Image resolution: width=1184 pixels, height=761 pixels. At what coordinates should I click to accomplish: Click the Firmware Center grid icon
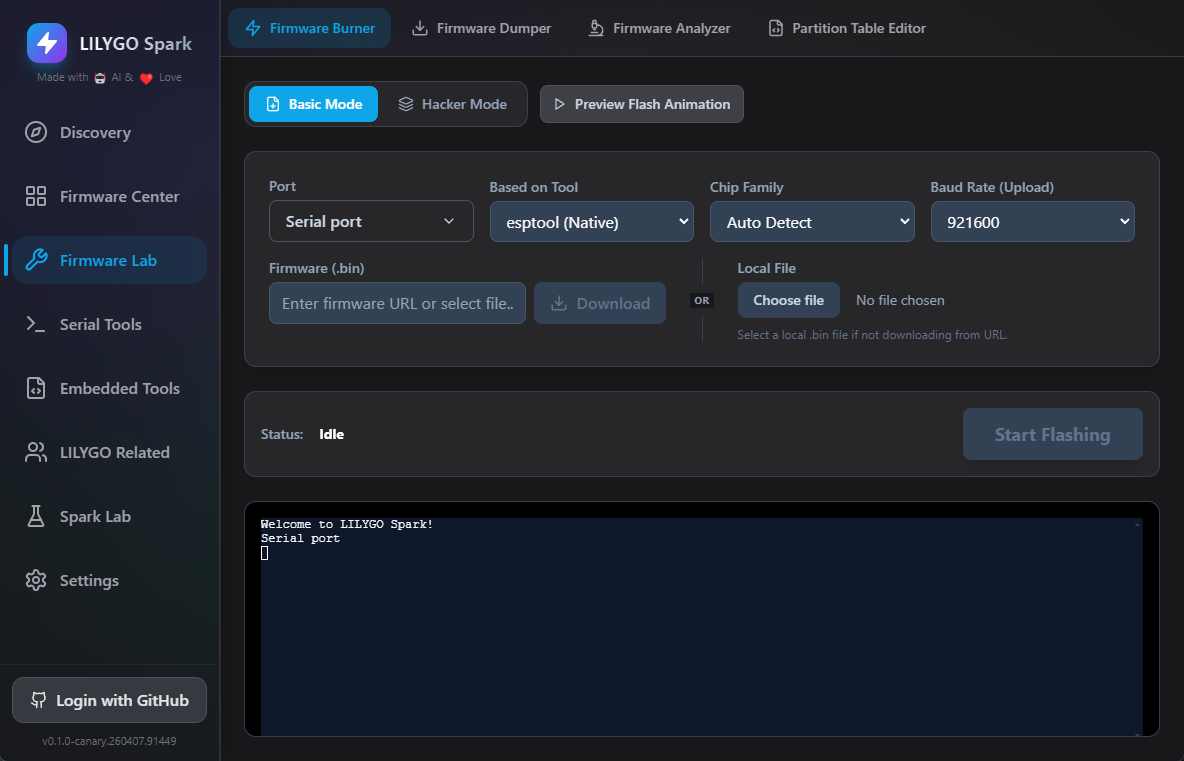pyautogui.click(x=36, y=197)
